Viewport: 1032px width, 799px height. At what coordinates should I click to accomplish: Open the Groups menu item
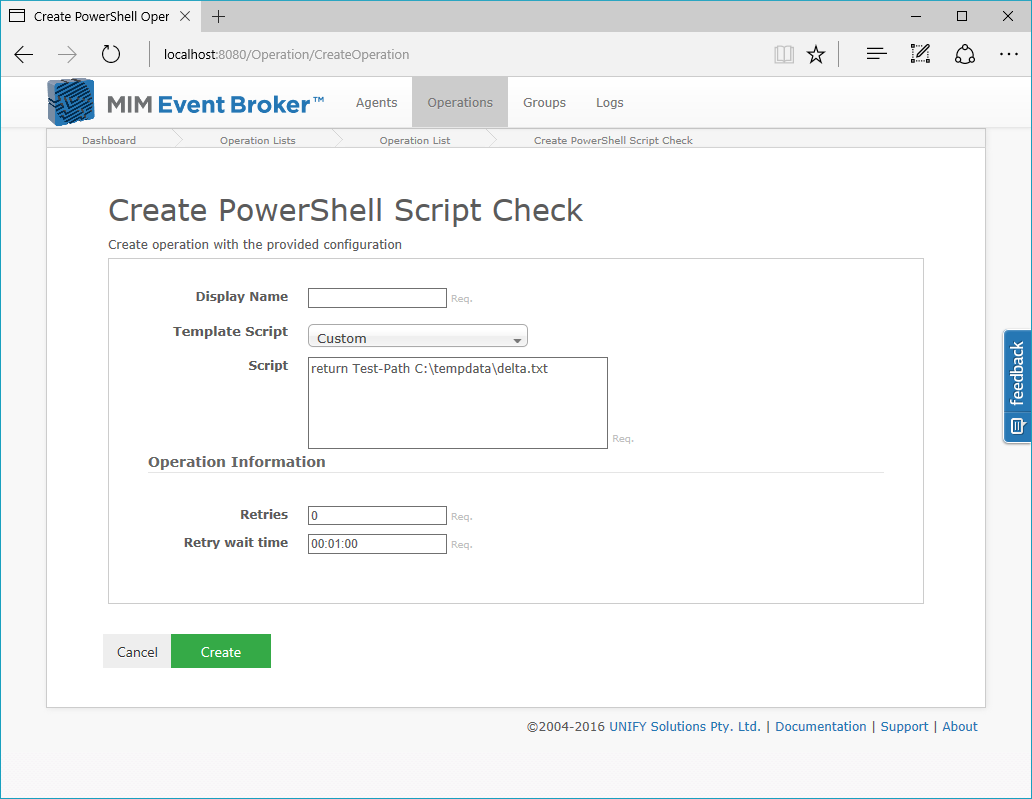(544, 103)
